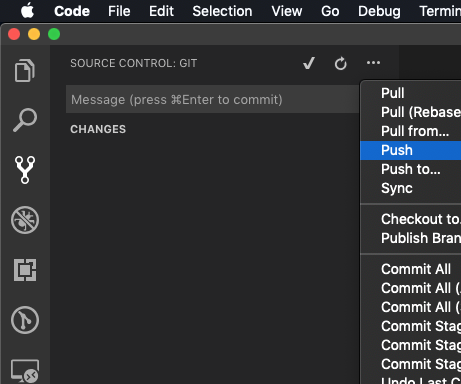Commit using the checkmark icon
461x384 pixels.
(309, 63)
